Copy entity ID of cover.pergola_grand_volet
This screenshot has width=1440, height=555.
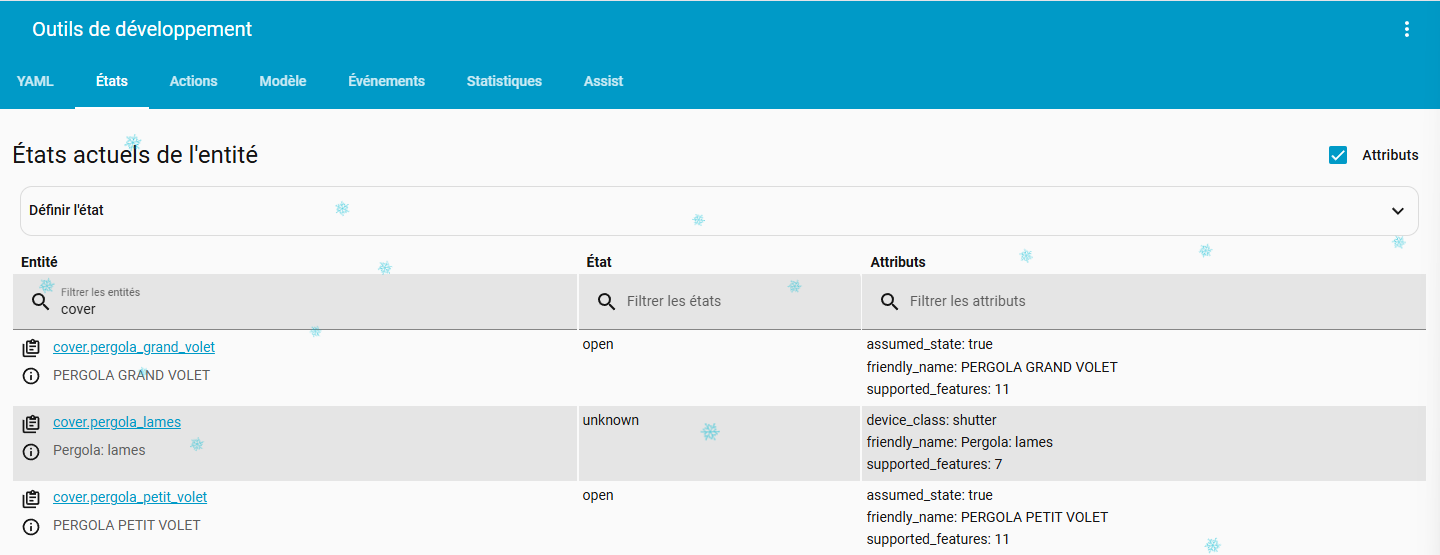pos(31,348)
